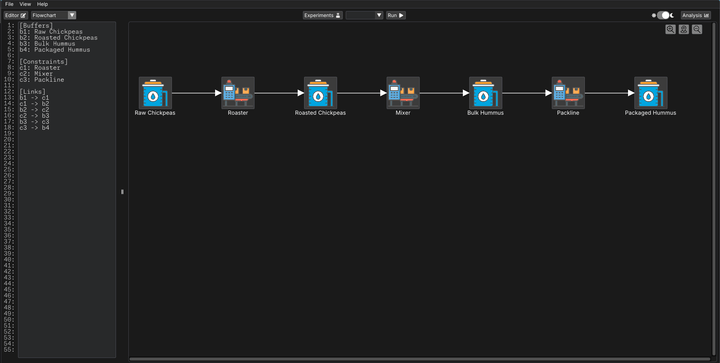Zoom in on the flowchart canvas
This screenshot has width=720, height=363.
pyautogui.click(x=670, y=29)
